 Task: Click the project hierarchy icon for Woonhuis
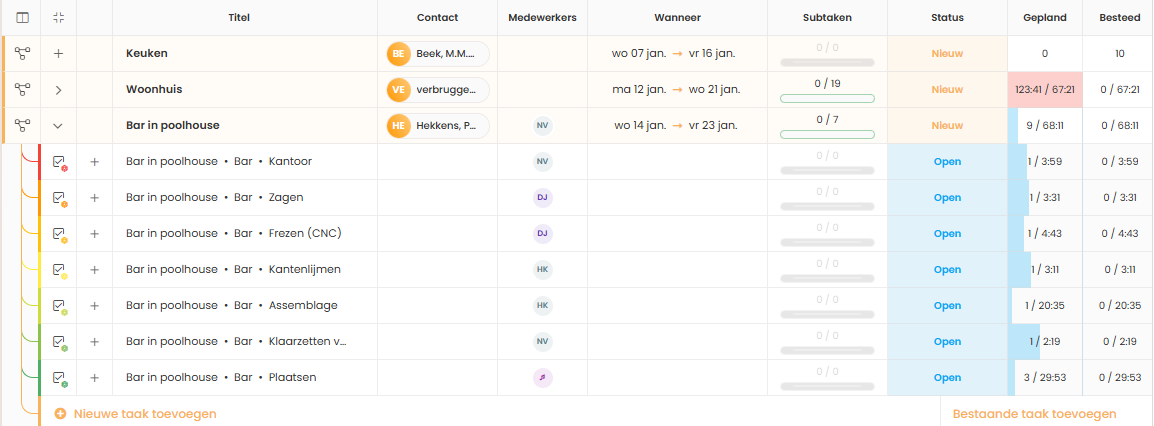[22, 89]
